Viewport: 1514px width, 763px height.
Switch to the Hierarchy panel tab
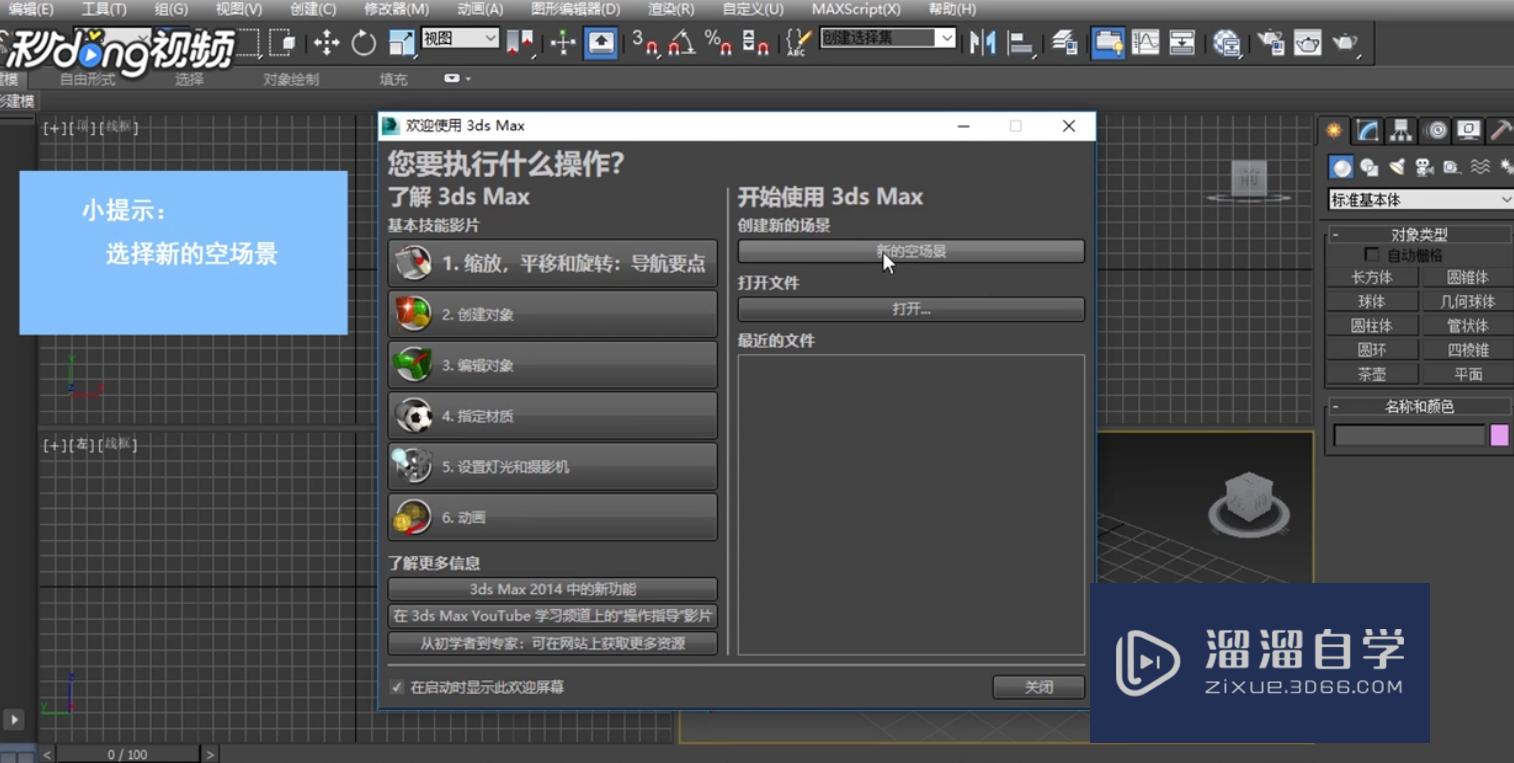tap(1401, 130)
